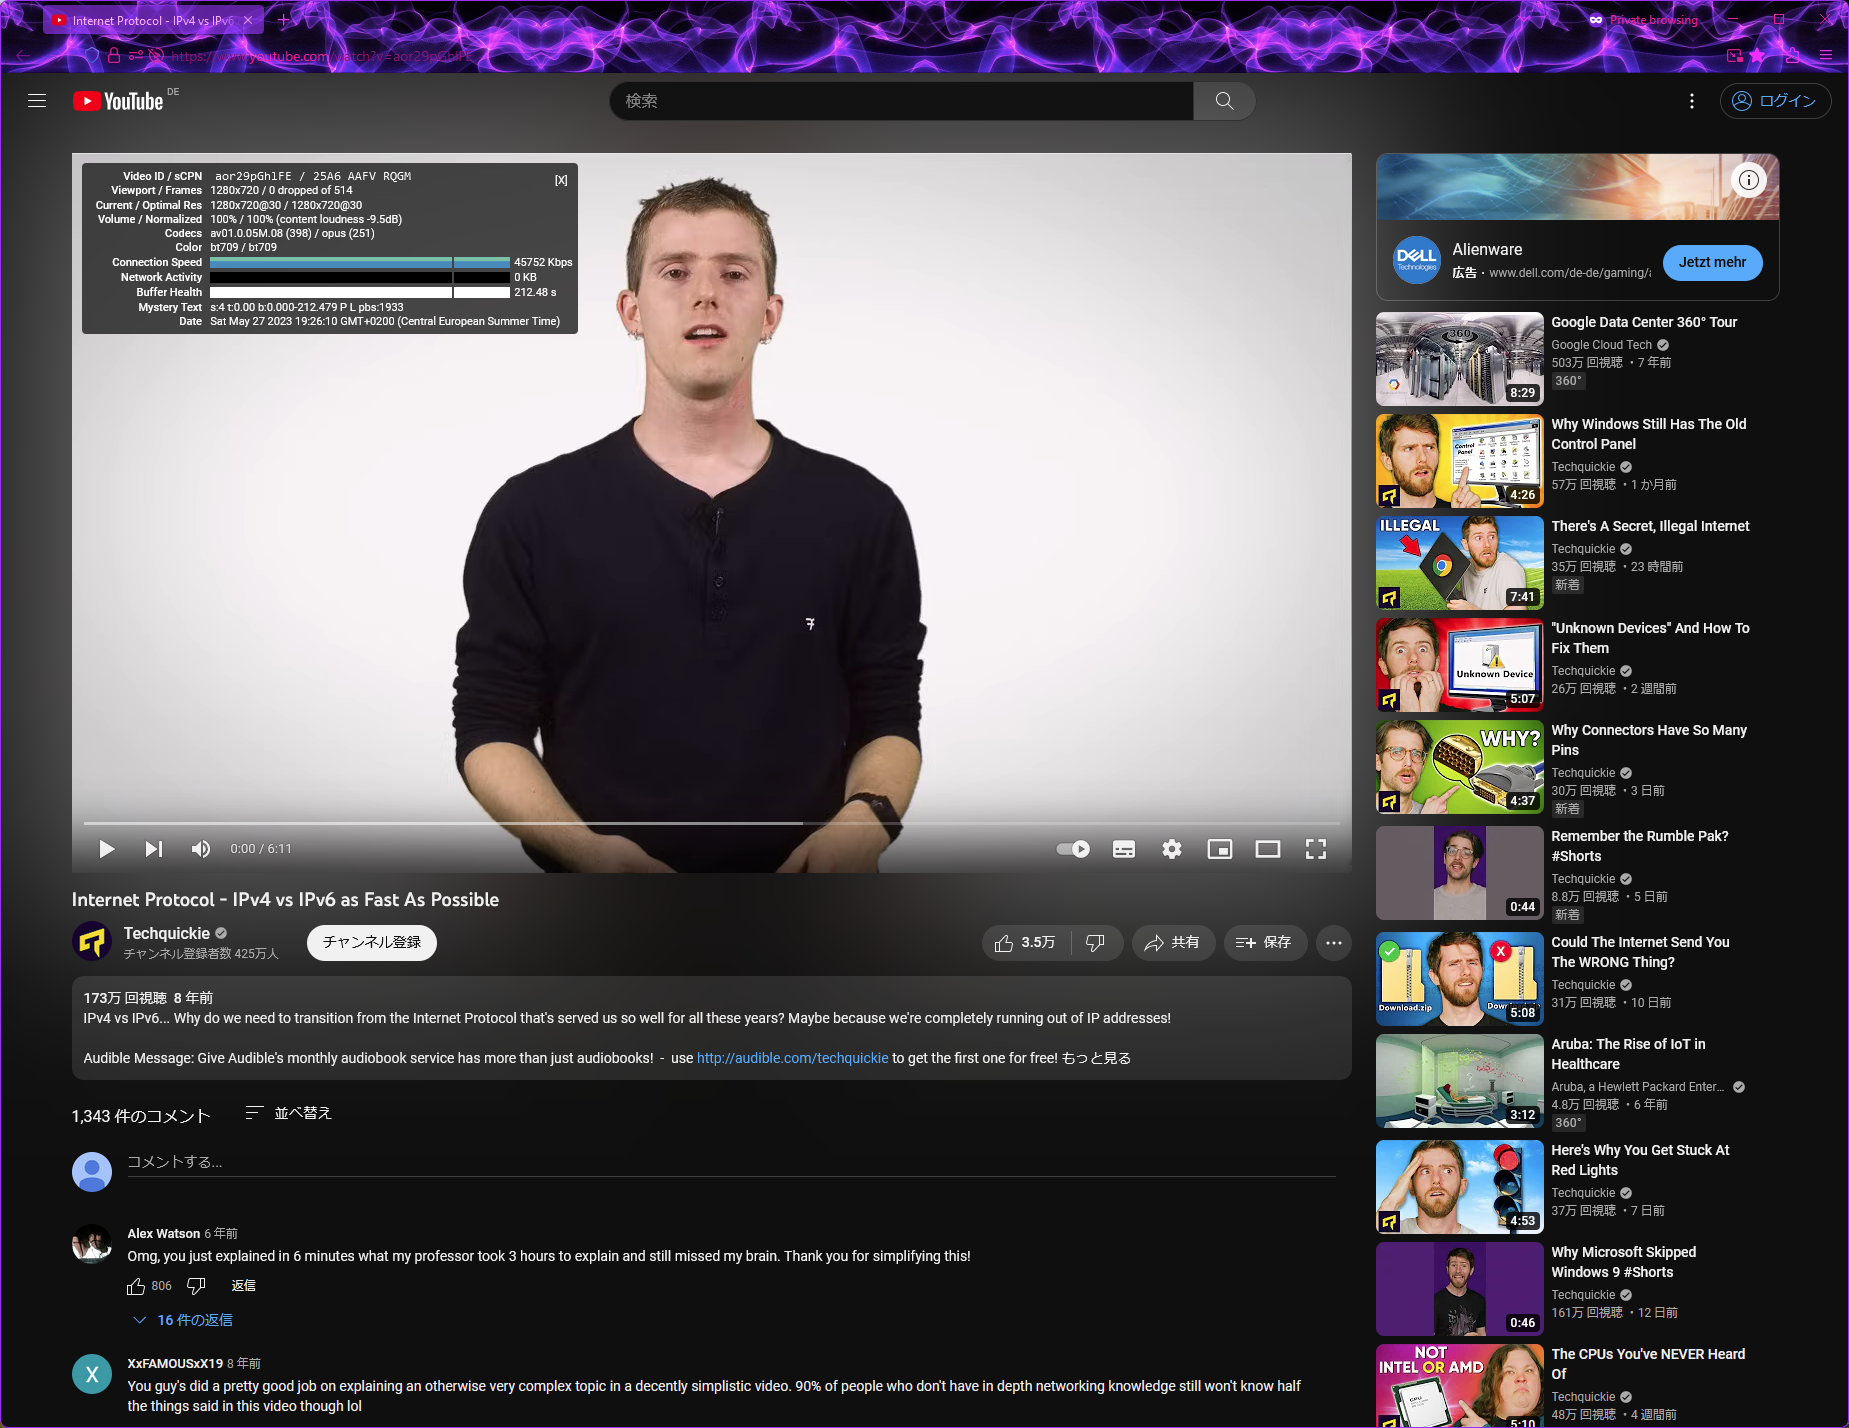Dislike Alex Watson's comment
This screenshot has width=1849, height=1428.
196,1286
